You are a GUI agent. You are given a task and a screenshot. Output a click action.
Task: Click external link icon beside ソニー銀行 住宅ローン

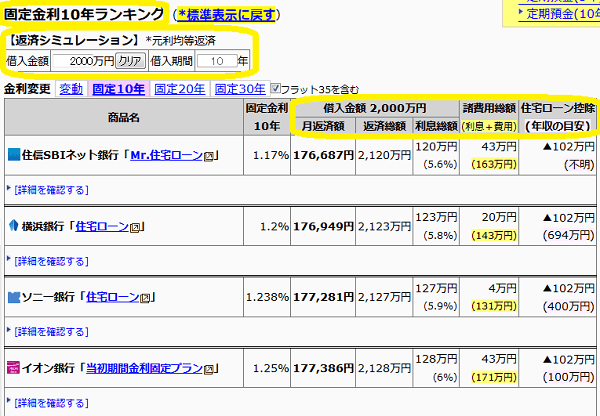[x=145, y=298]
